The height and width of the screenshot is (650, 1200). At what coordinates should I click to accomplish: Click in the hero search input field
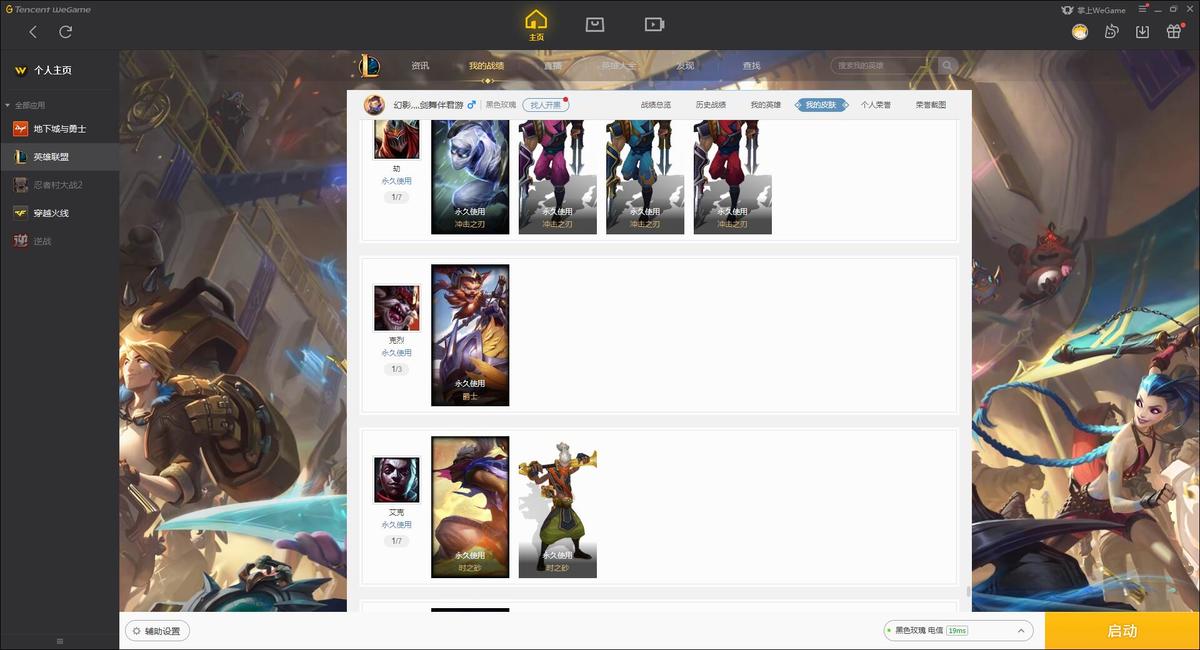point(882,66)
